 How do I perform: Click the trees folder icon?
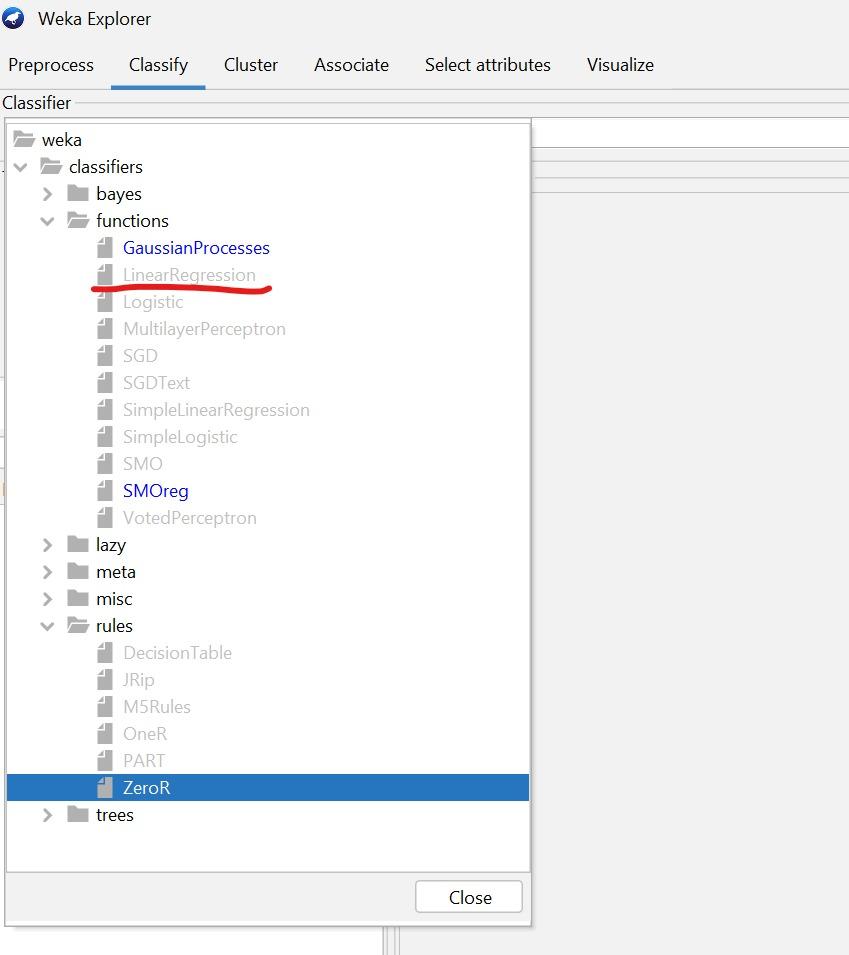click(x=78, y=814)
